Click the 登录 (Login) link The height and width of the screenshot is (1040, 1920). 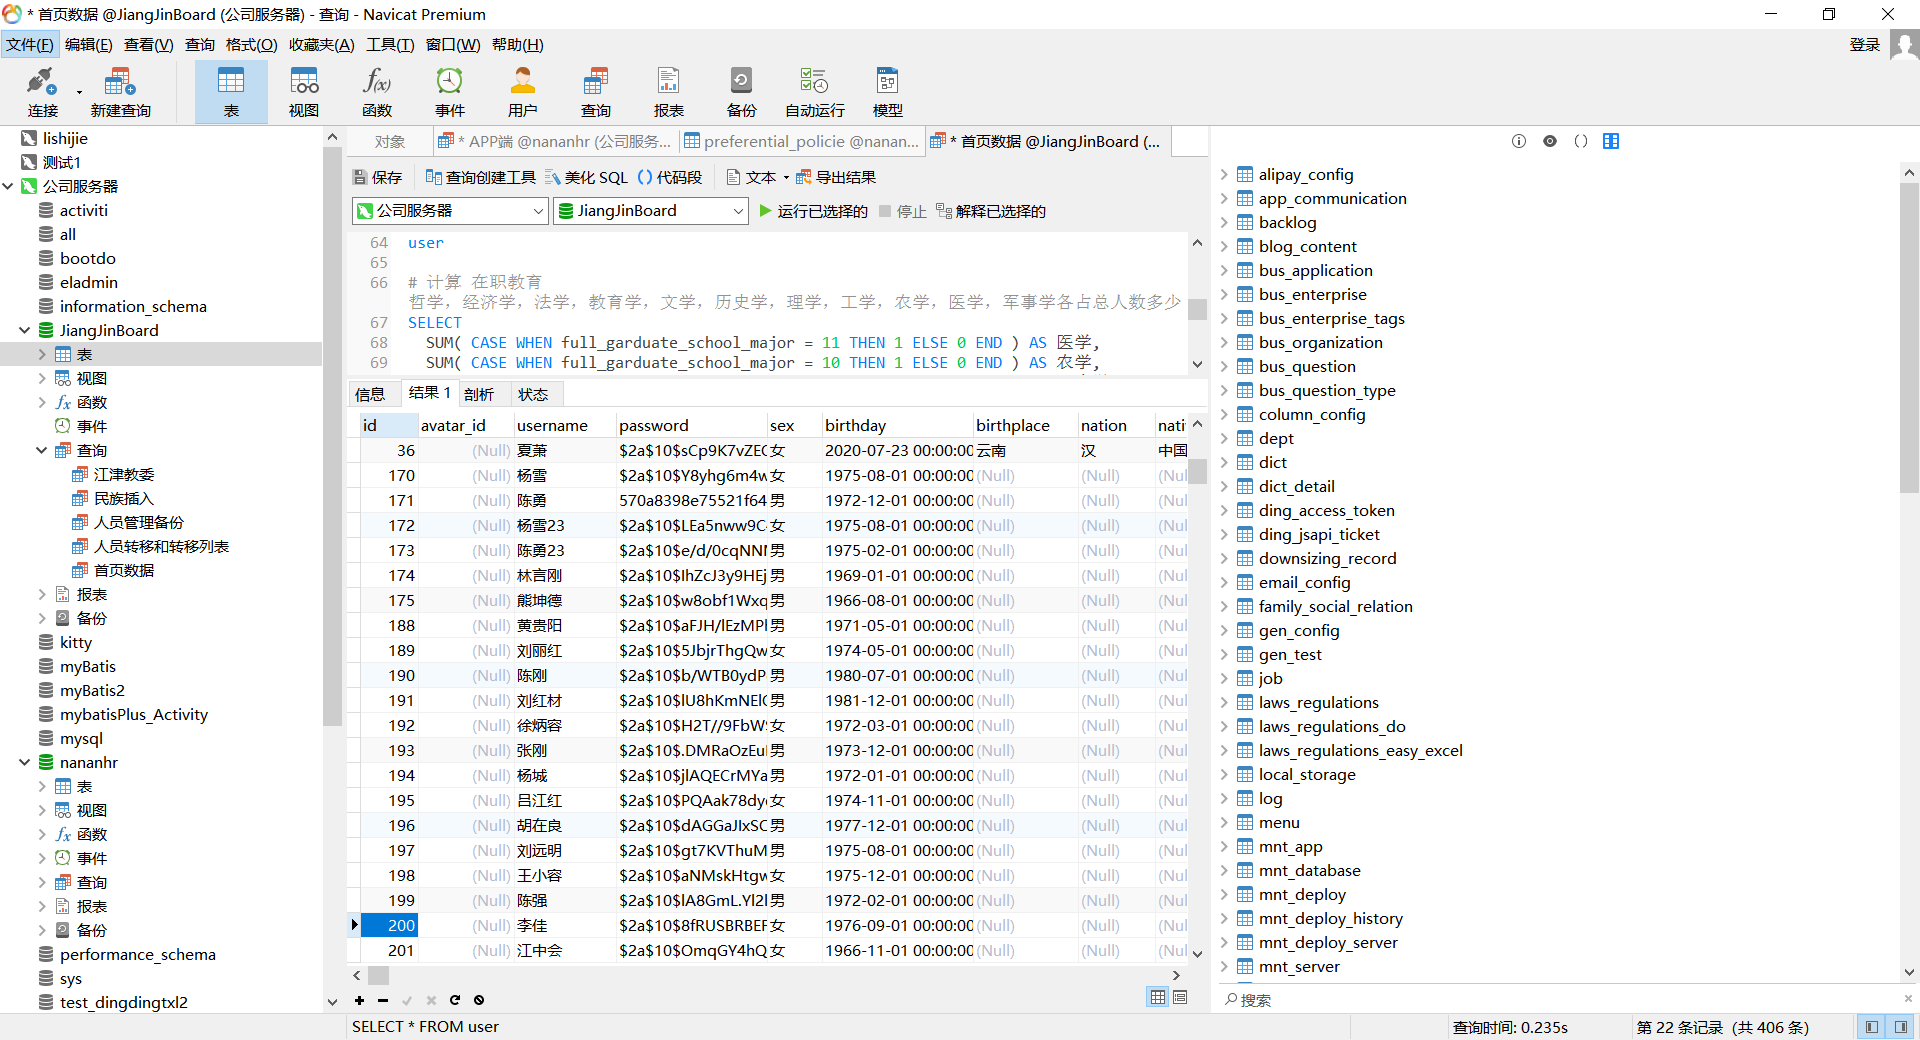(1865, 45)
